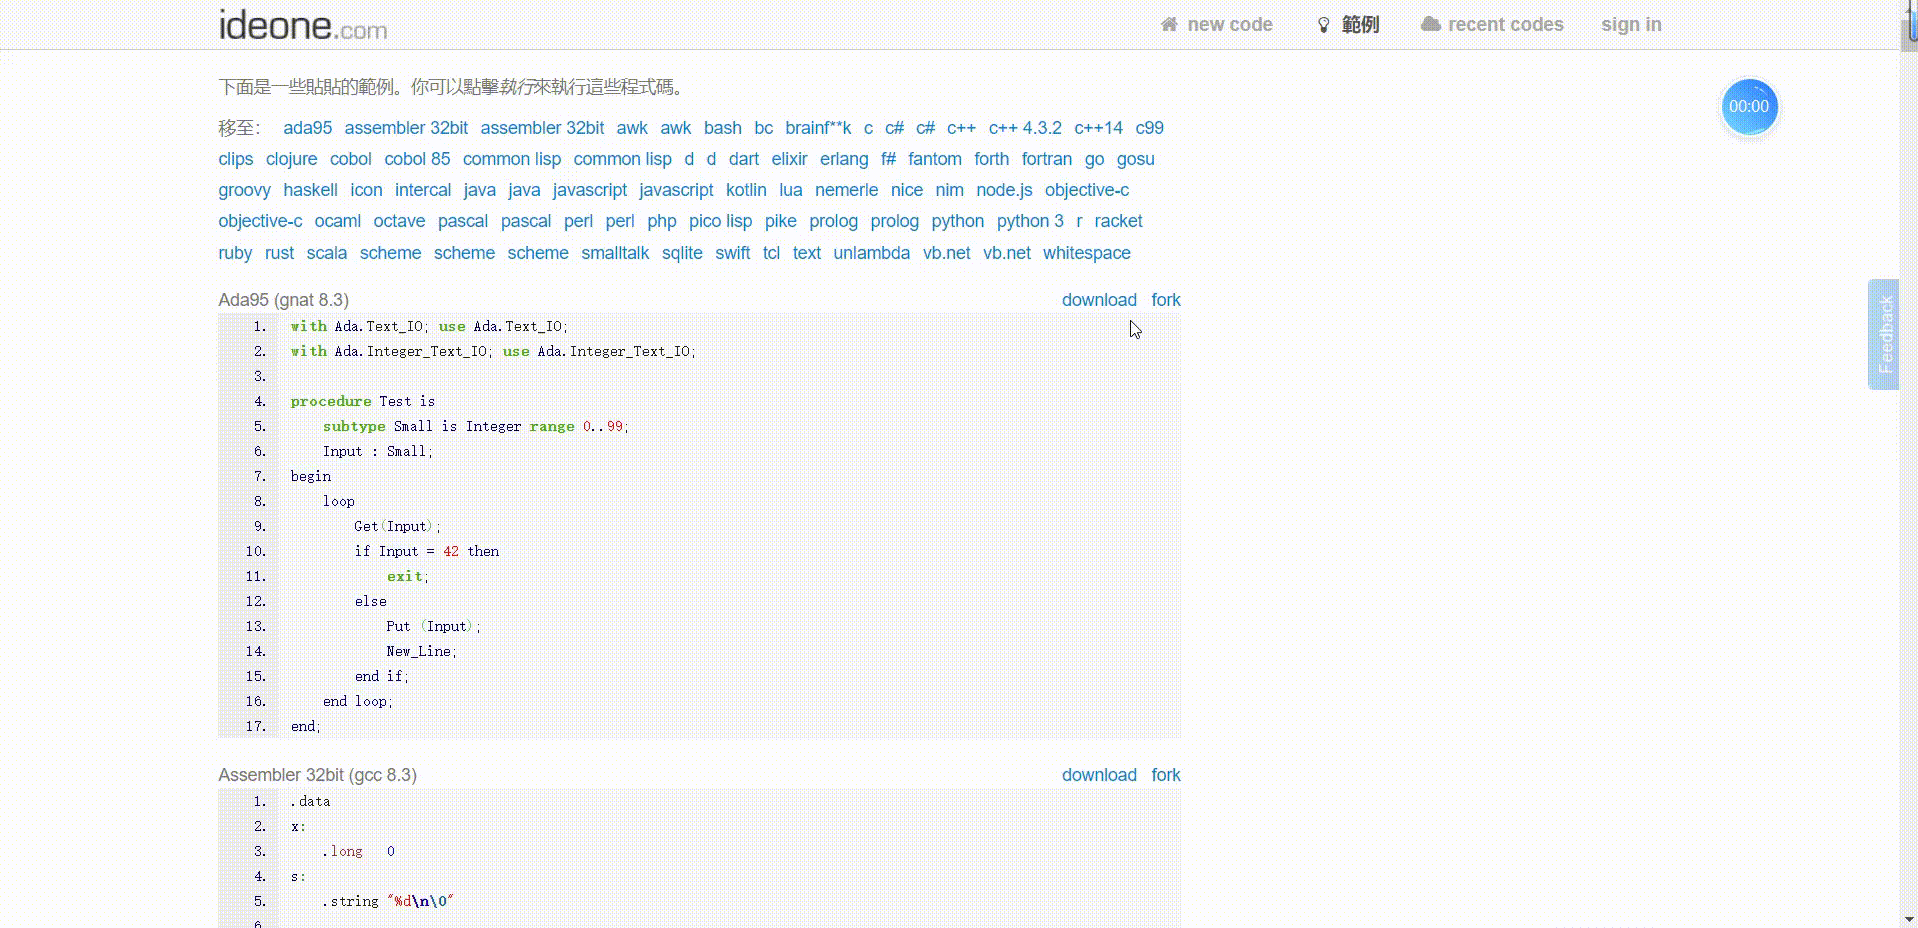
Task: Jump to the lua sample
Action: (x=790, y=190)
